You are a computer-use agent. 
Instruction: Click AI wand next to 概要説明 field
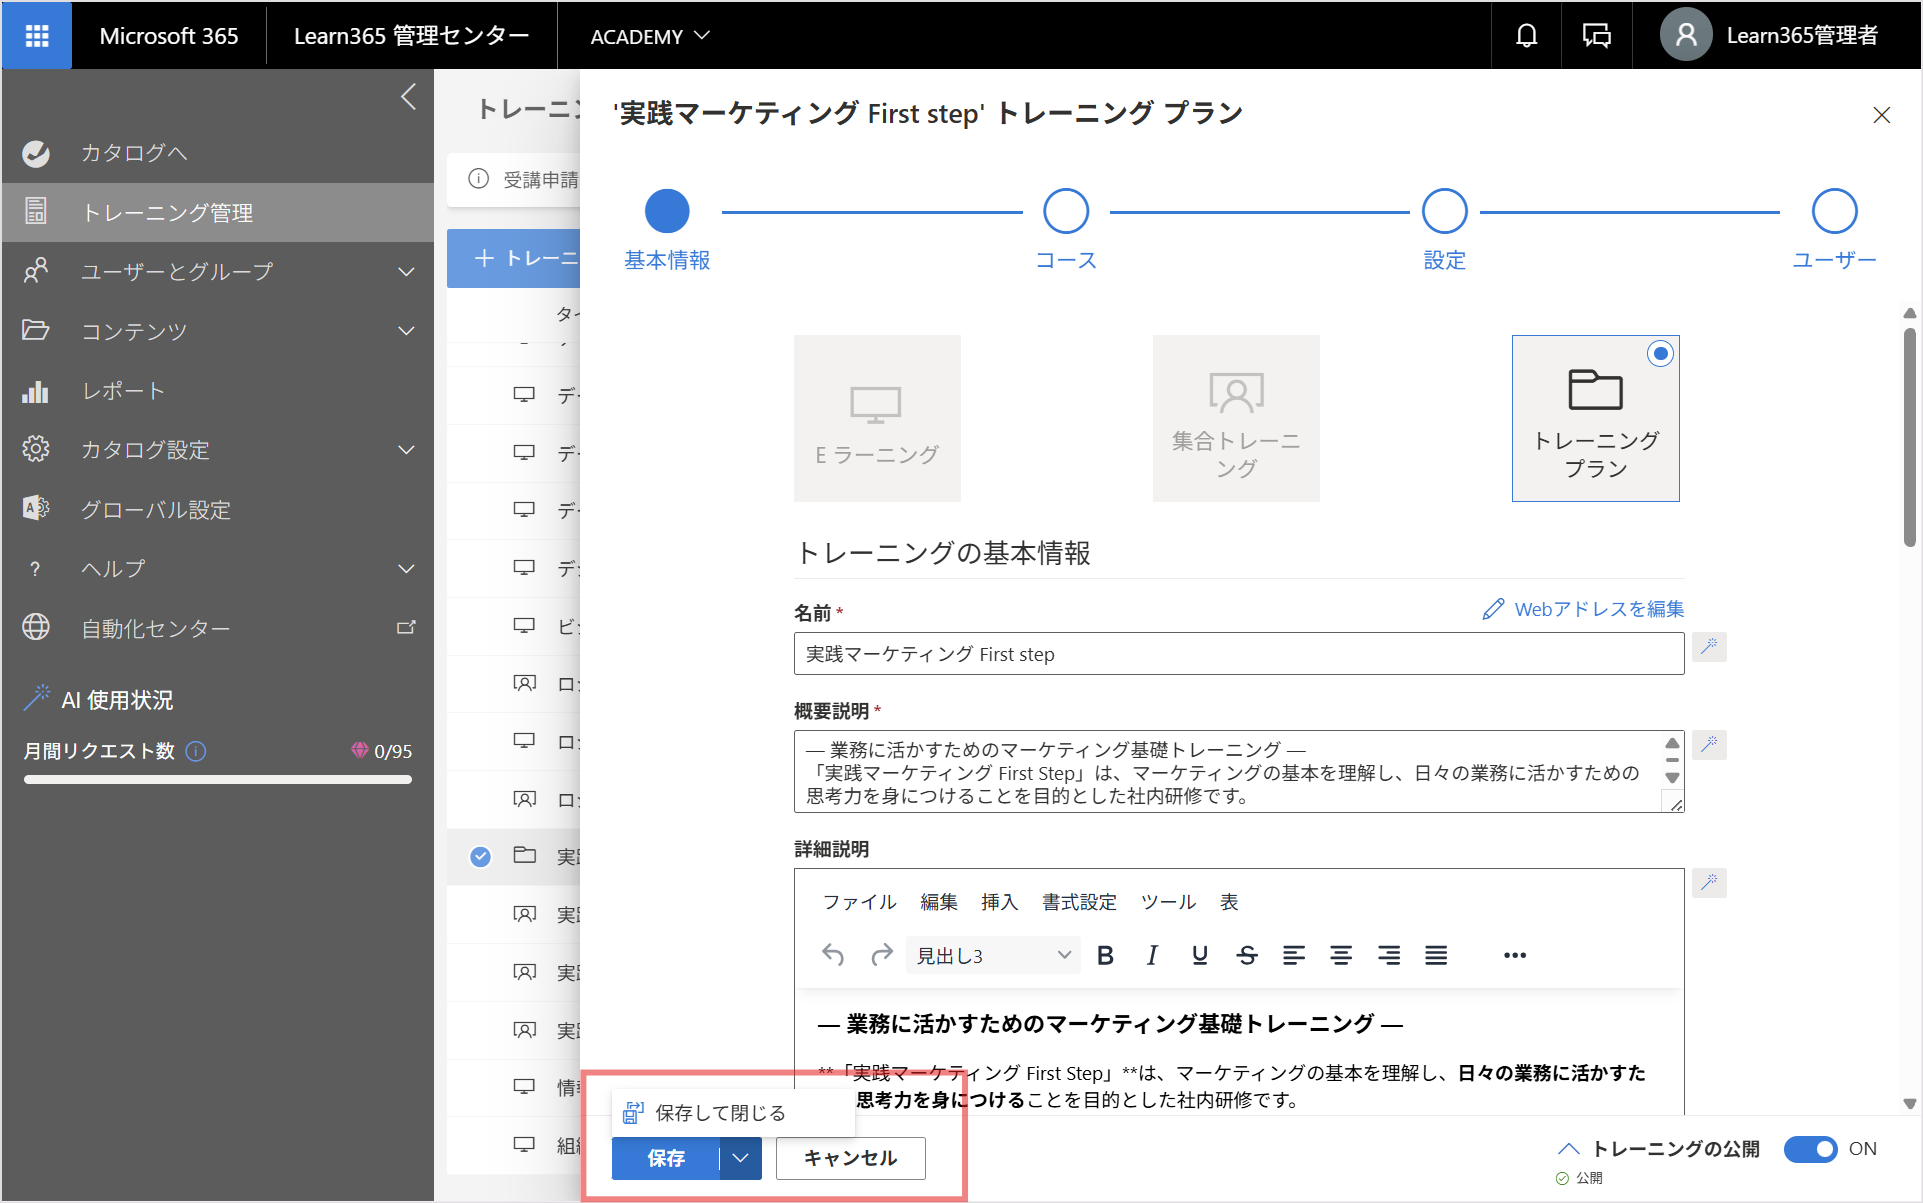click(1709, 745)
